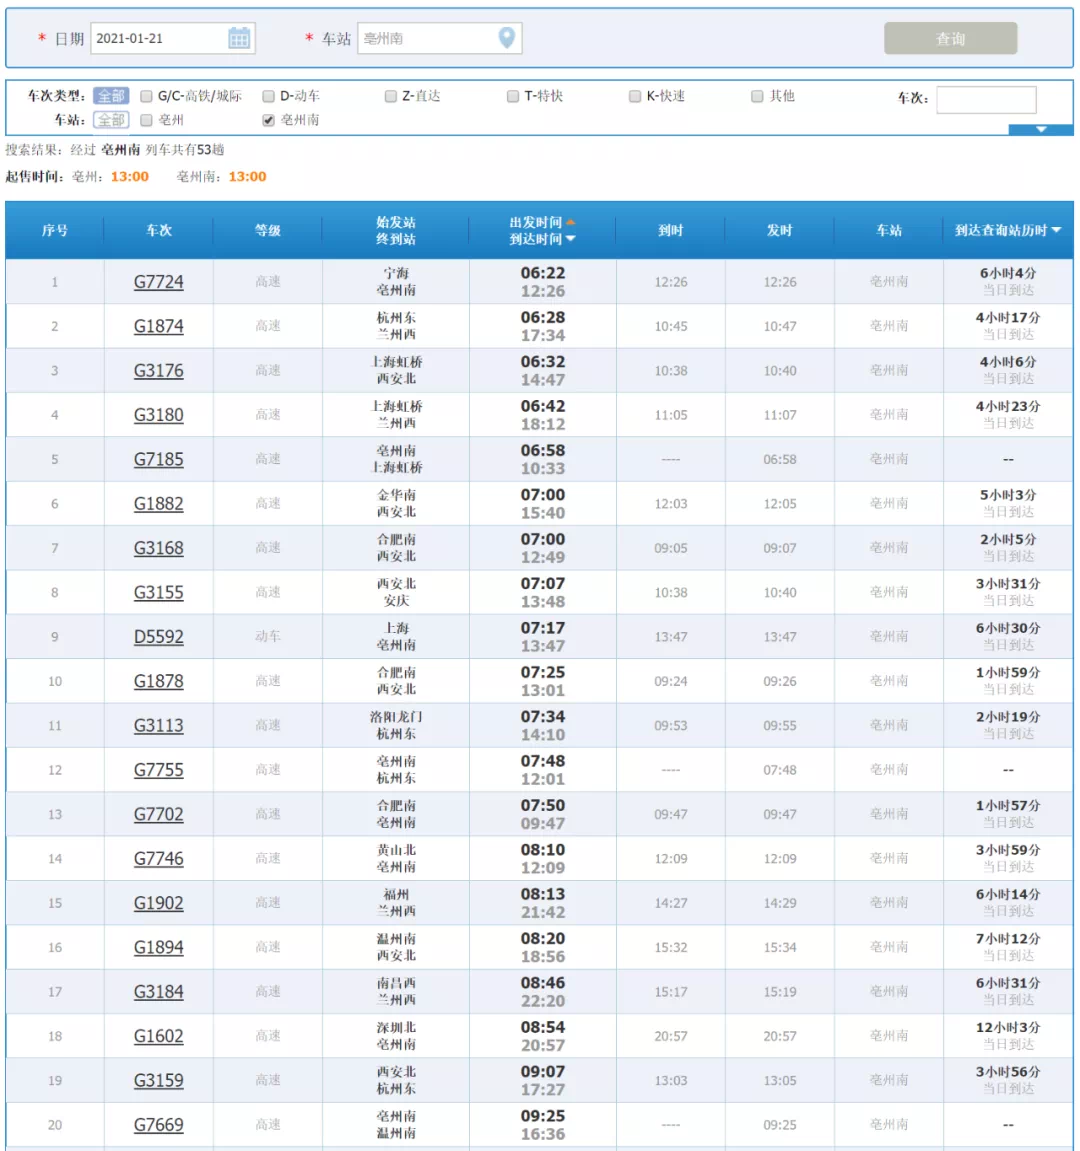The height and width of the screenshot is (1151, 1080).
Task: Click the 日期 date input field
Action: [x=160, y=38]
